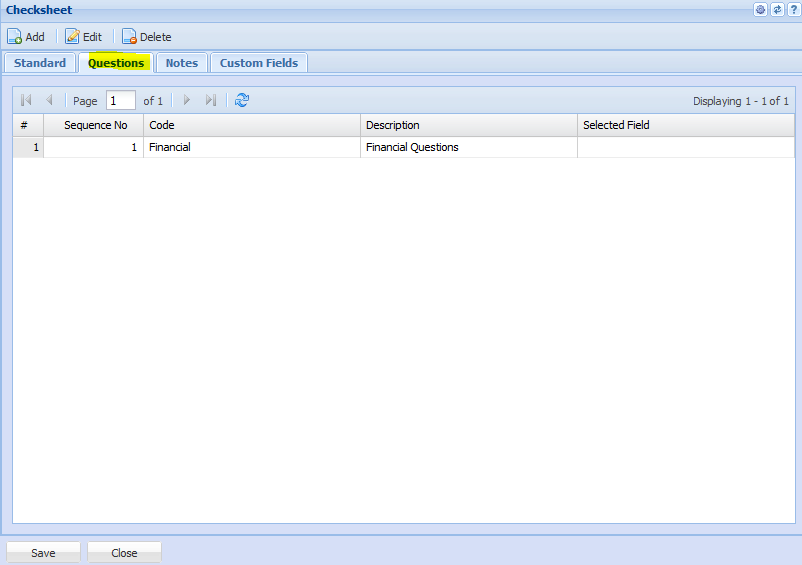This screenshot has width=802, height=565.
Task: Advance to next page arrow
Action: click(x=186, y=100)
